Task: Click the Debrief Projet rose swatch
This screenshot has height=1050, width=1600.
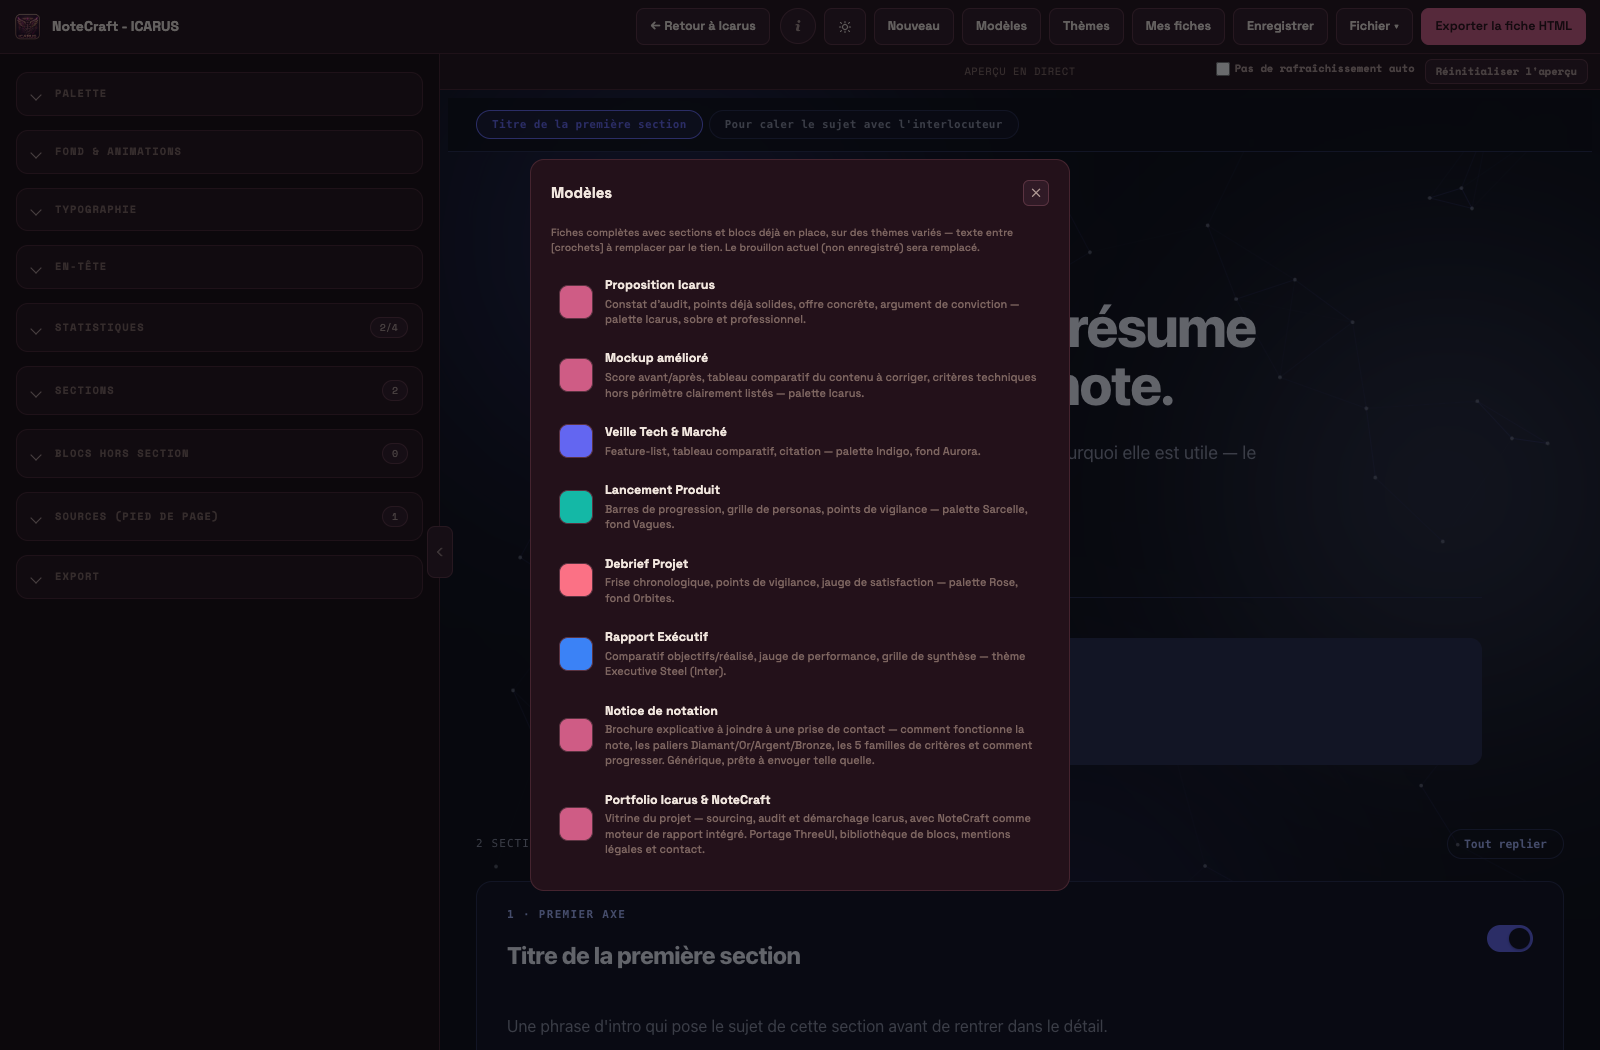Action: 576,580
